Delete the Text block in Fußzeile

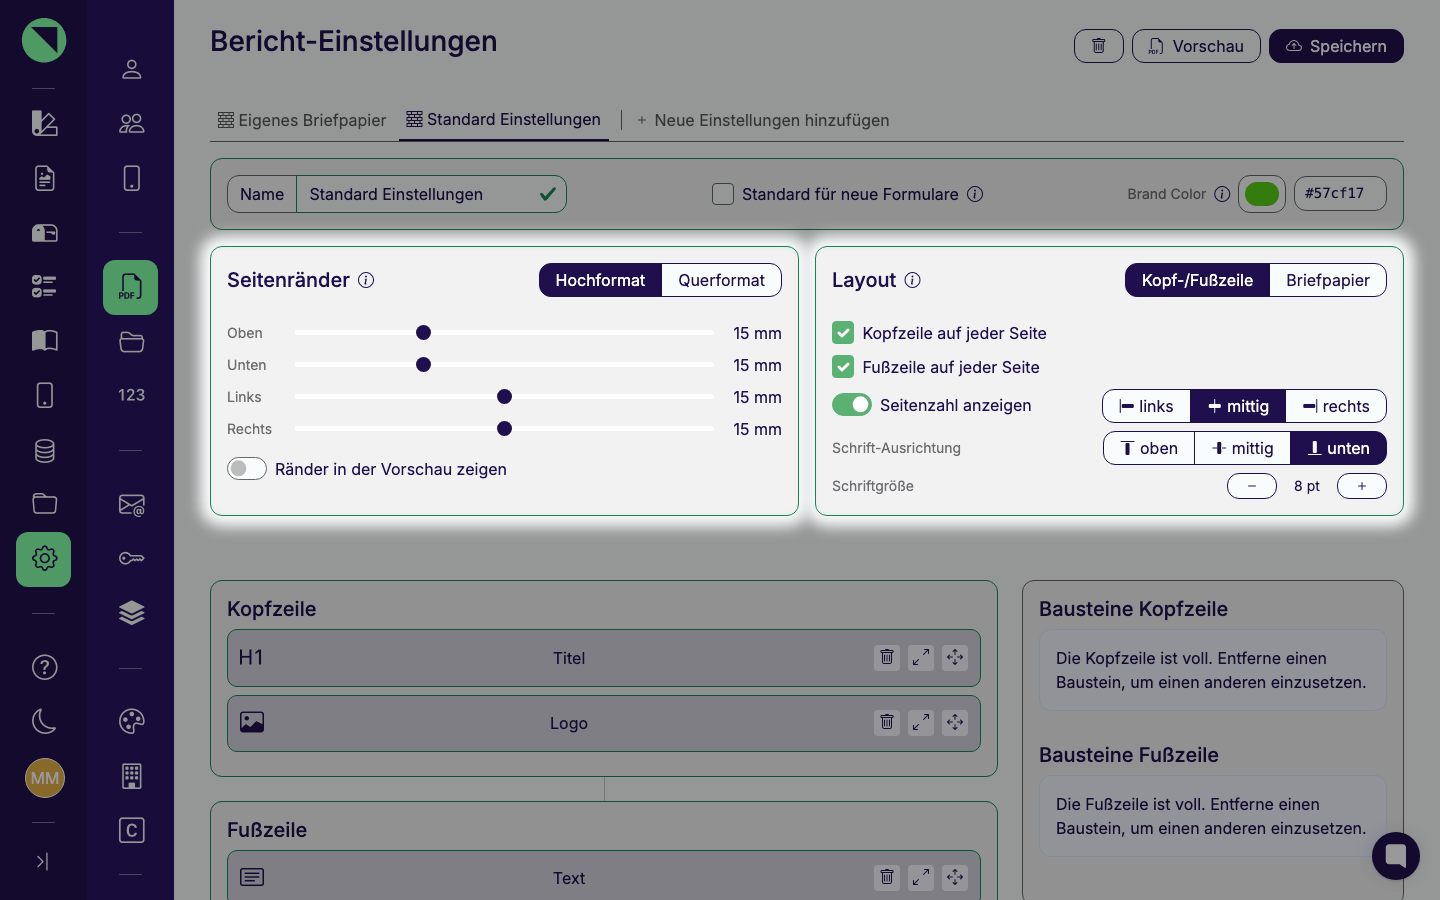click(887, 877)
